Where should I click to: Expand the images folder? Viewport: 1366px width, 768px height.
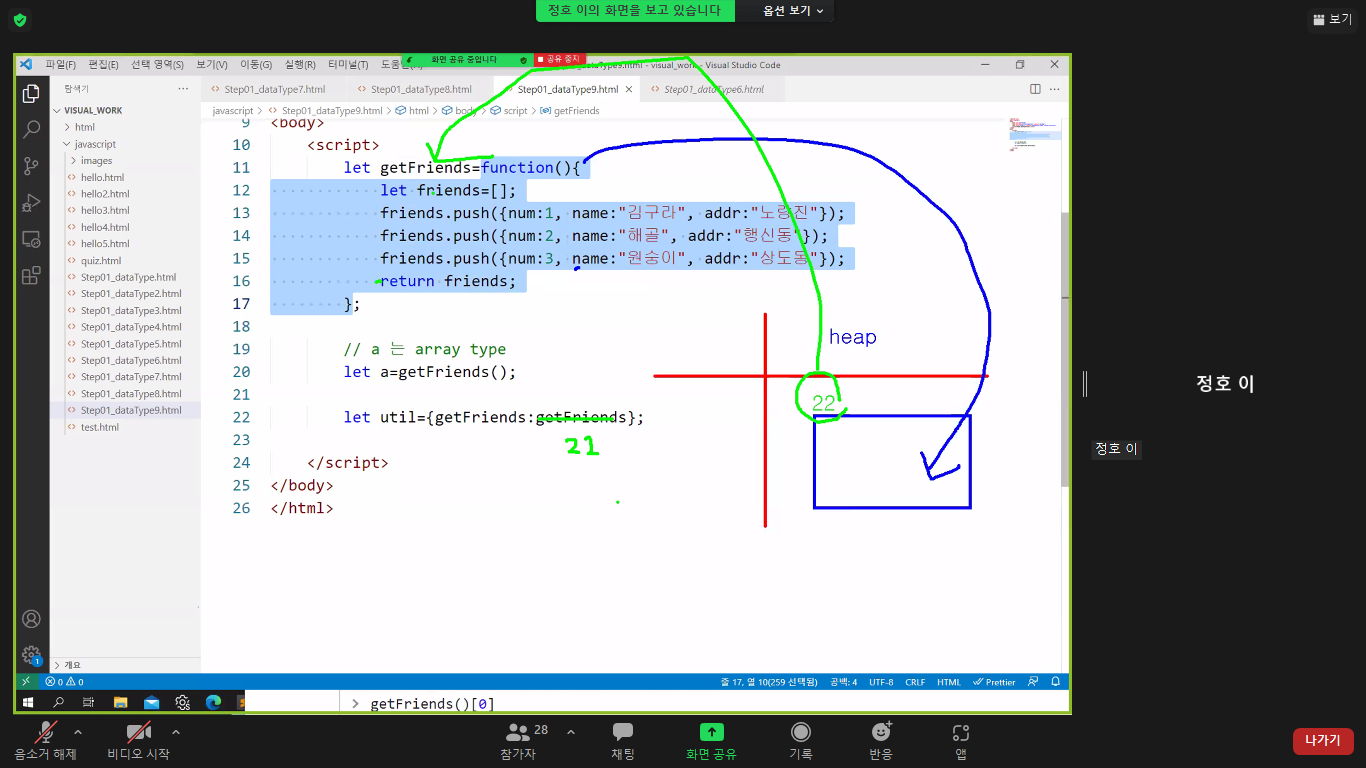96,160
